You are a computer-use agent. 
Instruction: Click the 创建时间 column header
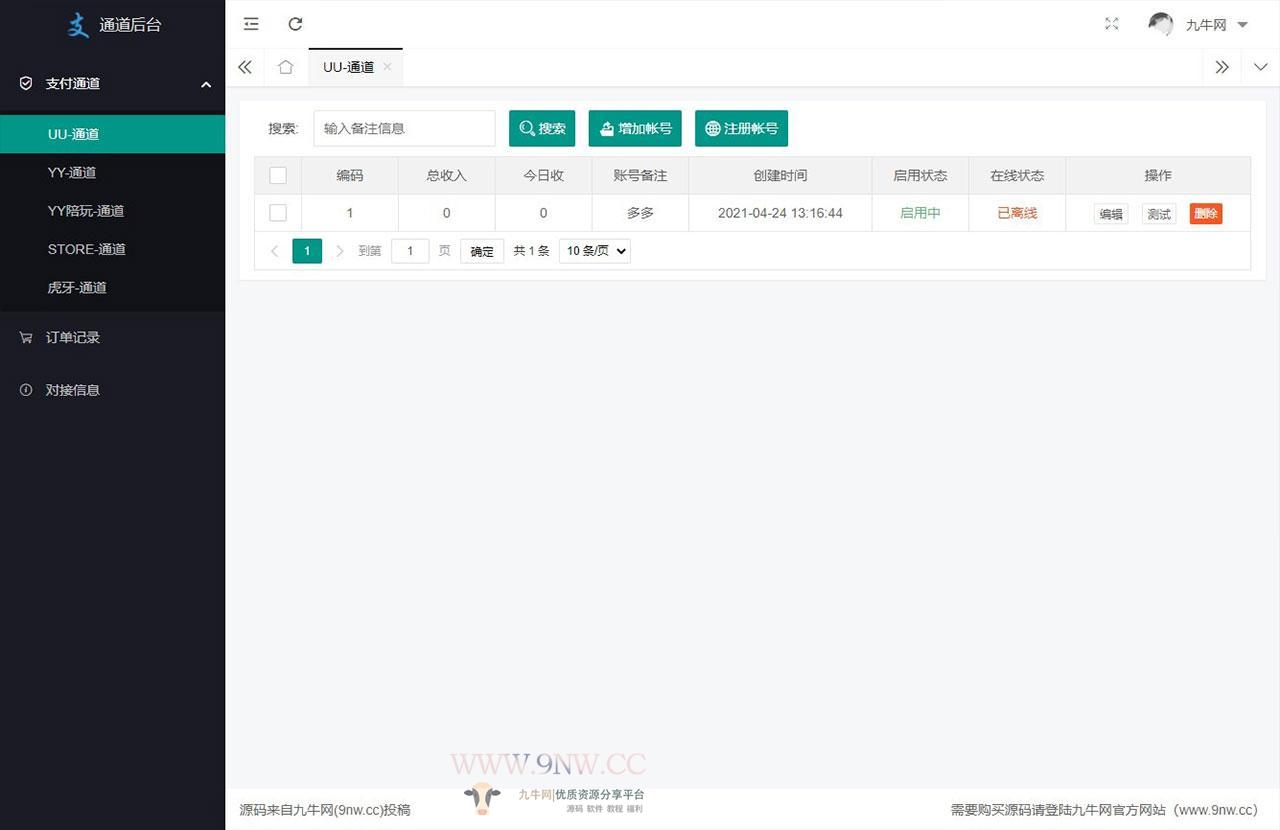pos(780,175)
